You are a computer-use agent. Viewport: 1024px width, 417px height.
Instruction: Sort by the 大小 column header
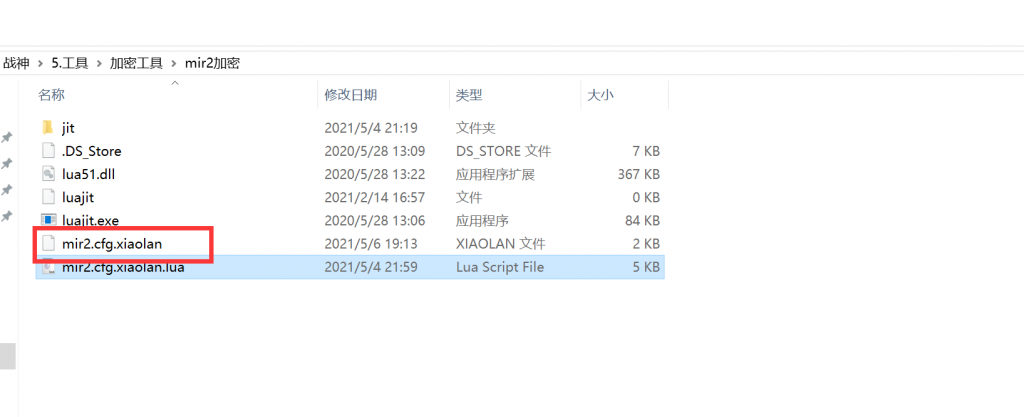coord(600,95)
